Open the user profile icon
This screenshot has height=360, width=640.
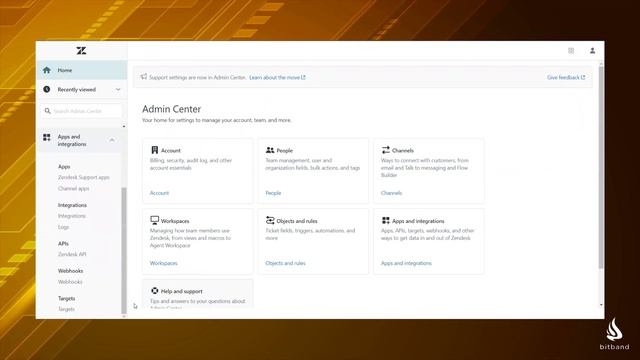point(592,51)
